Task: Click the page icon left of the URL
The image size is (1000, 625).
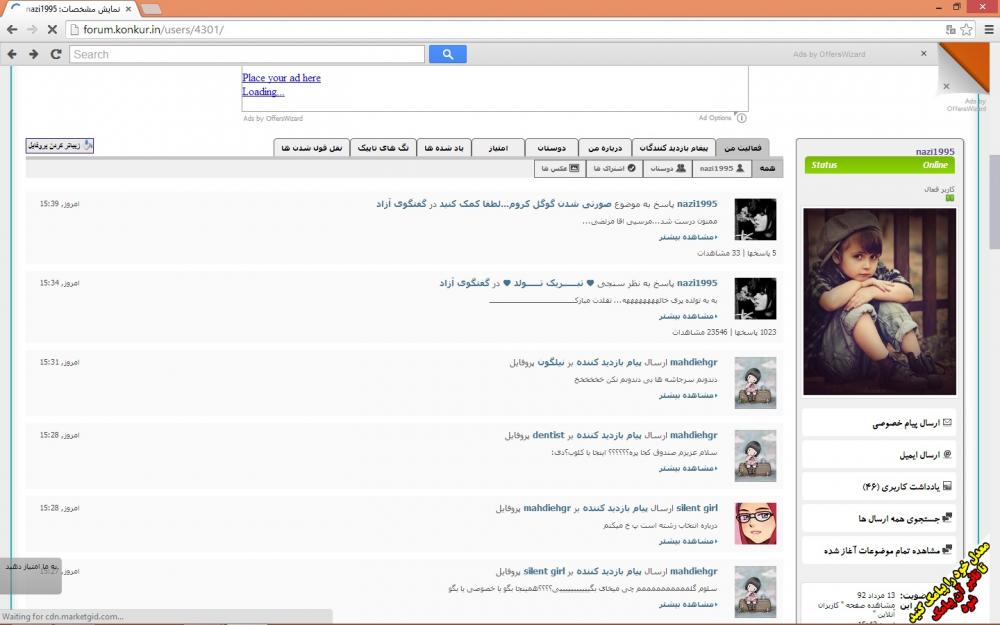Action: pos(74,29)
